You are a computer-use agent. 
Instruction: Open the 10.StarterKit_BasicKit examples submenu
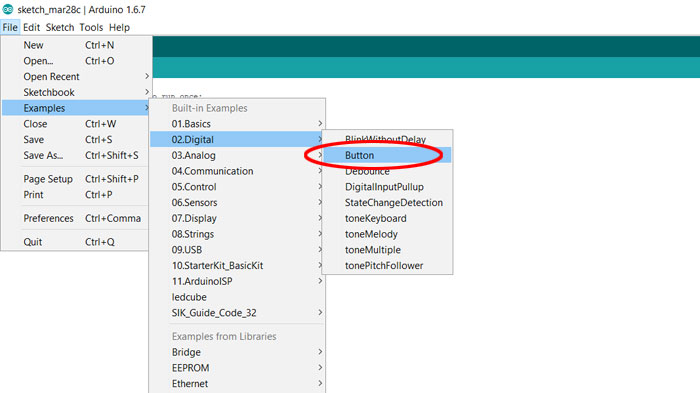[x=237, y=265]
